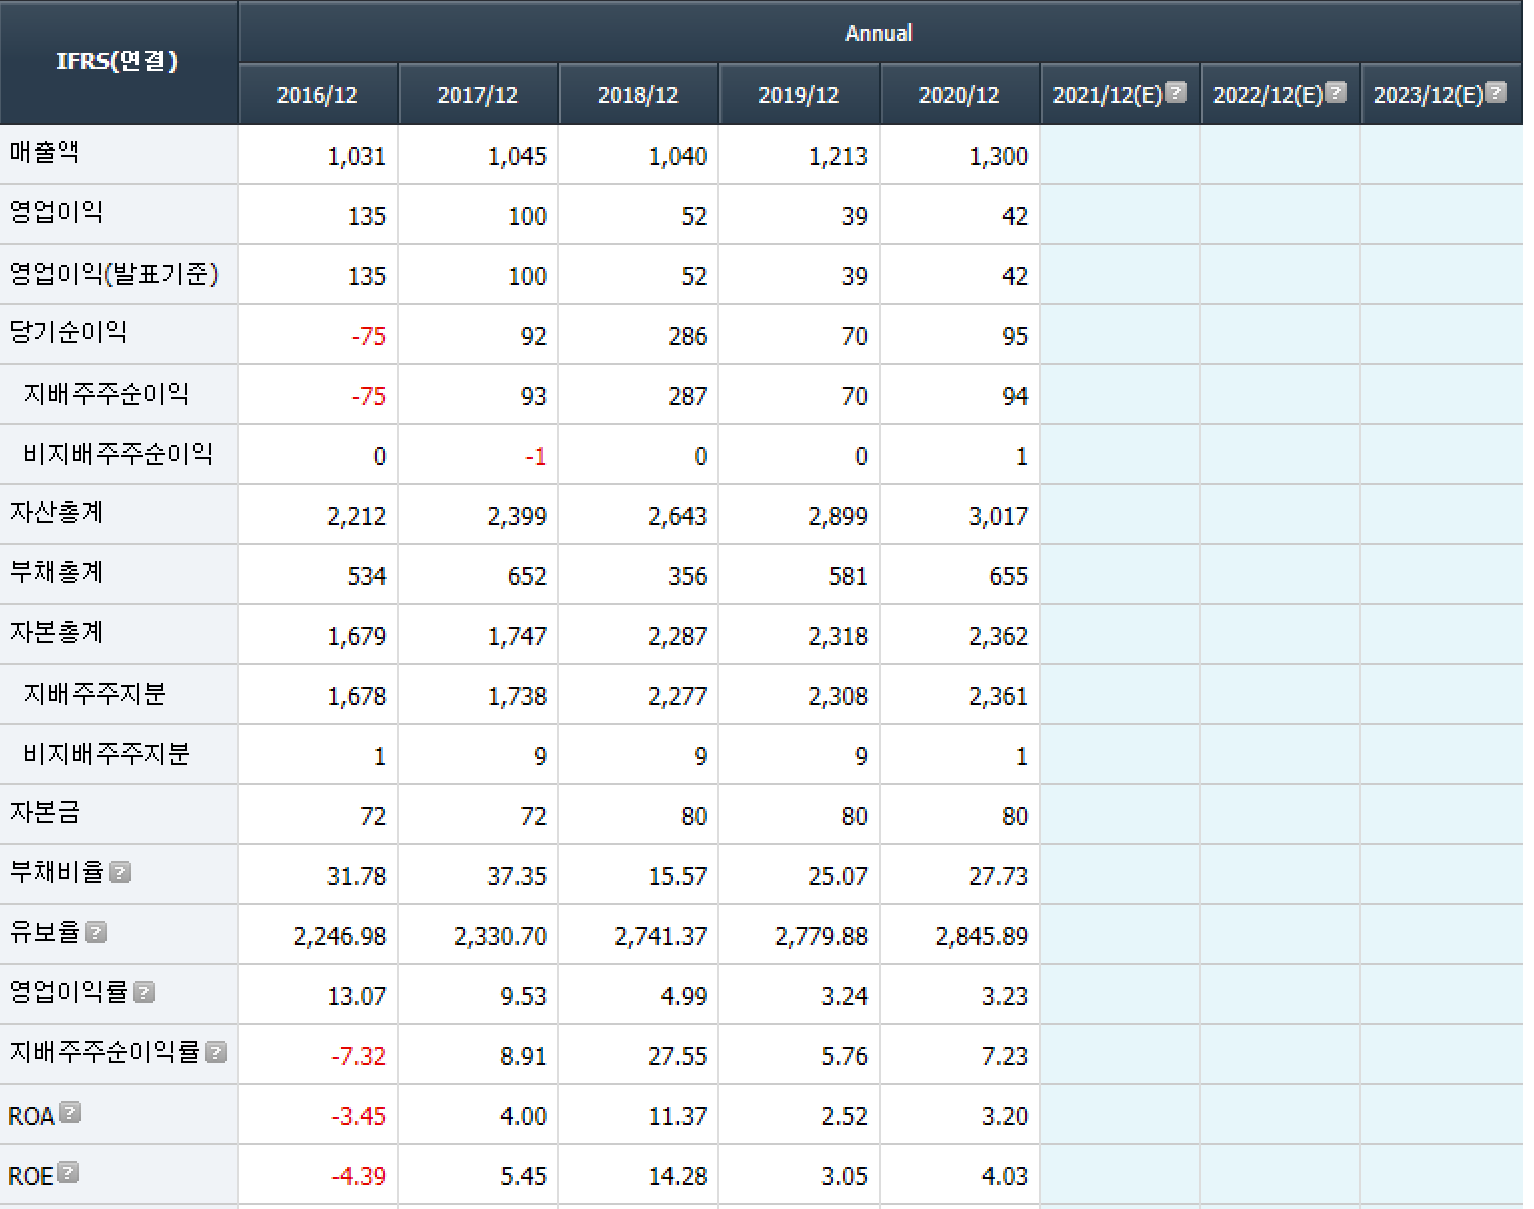Click the 당기순이익 row label

coord(68,333)
